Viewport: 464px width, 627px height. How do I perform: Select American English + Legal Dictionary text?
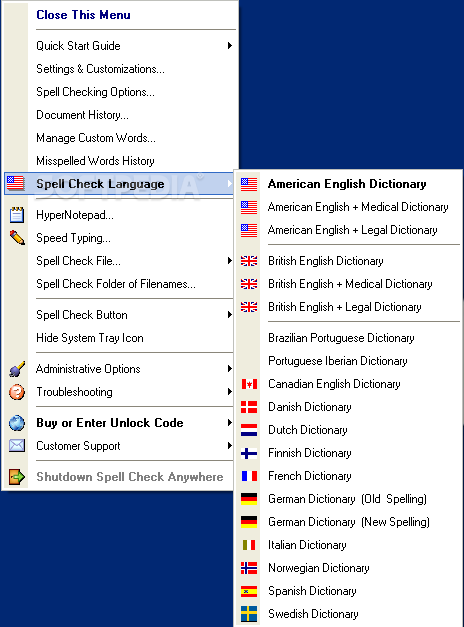point(352,230)
